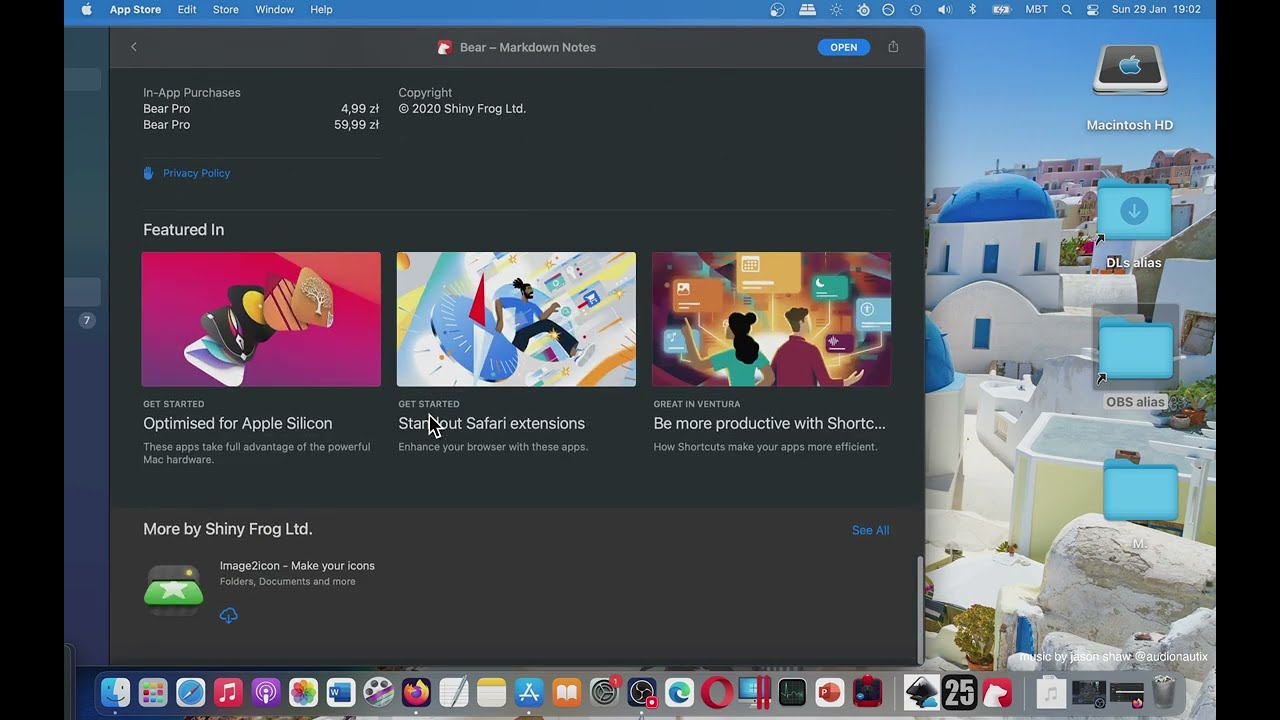Click Image2icon – Make your icons title
Image resolution: width=1280 pixels, height=720 pixels.
pos(297,565)
